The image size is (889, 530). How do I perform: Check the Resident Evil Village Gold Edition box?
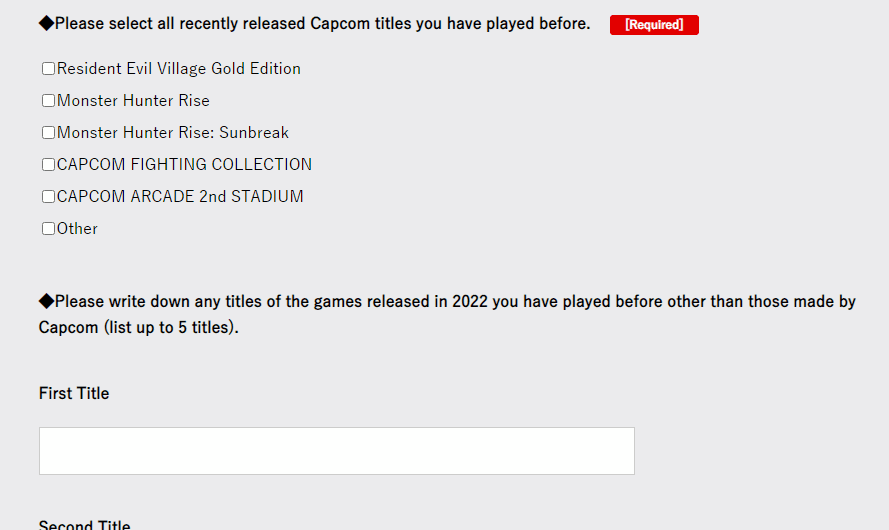click(48, 69)
